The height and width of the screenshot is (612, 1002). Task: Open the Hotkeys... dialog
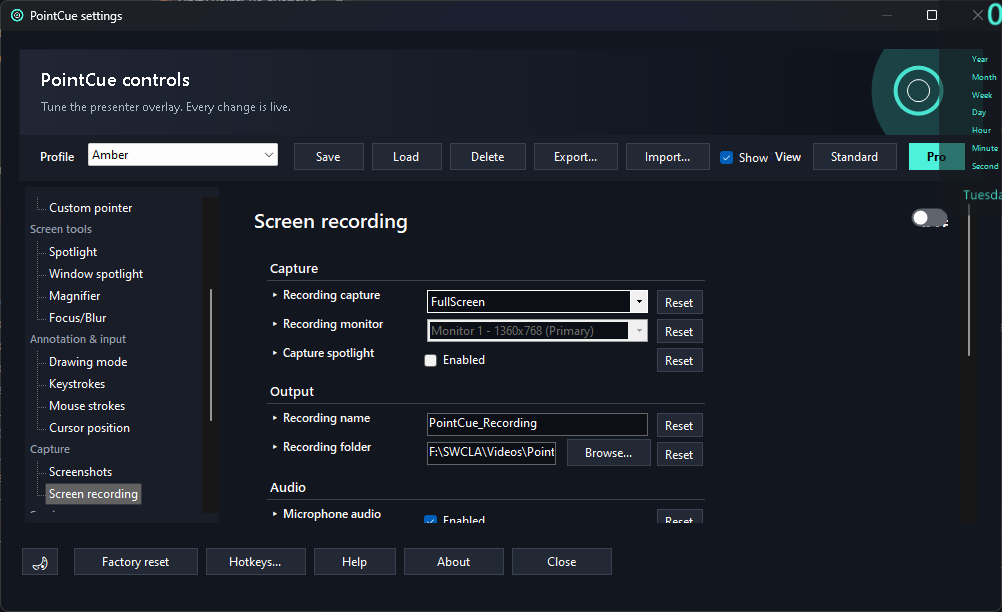(256, 562)
